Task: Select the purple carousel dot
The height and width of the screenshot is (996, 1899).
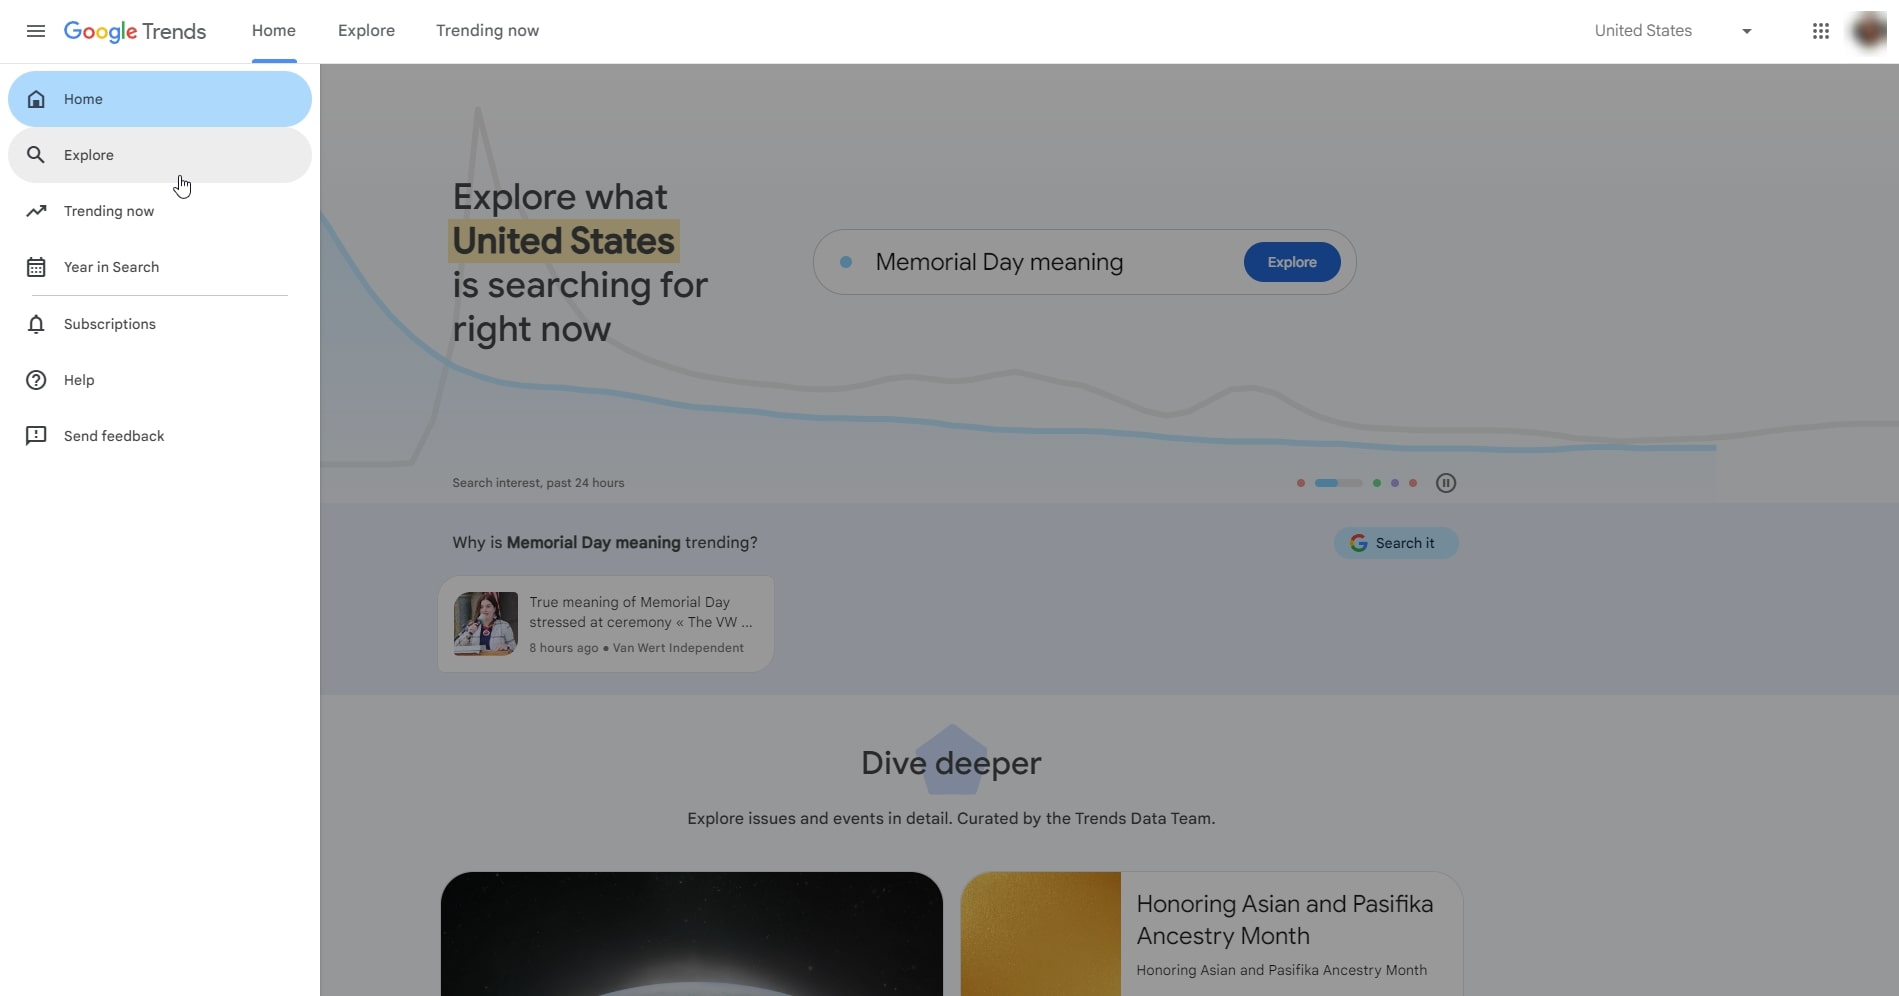Action: [1395, 483]
